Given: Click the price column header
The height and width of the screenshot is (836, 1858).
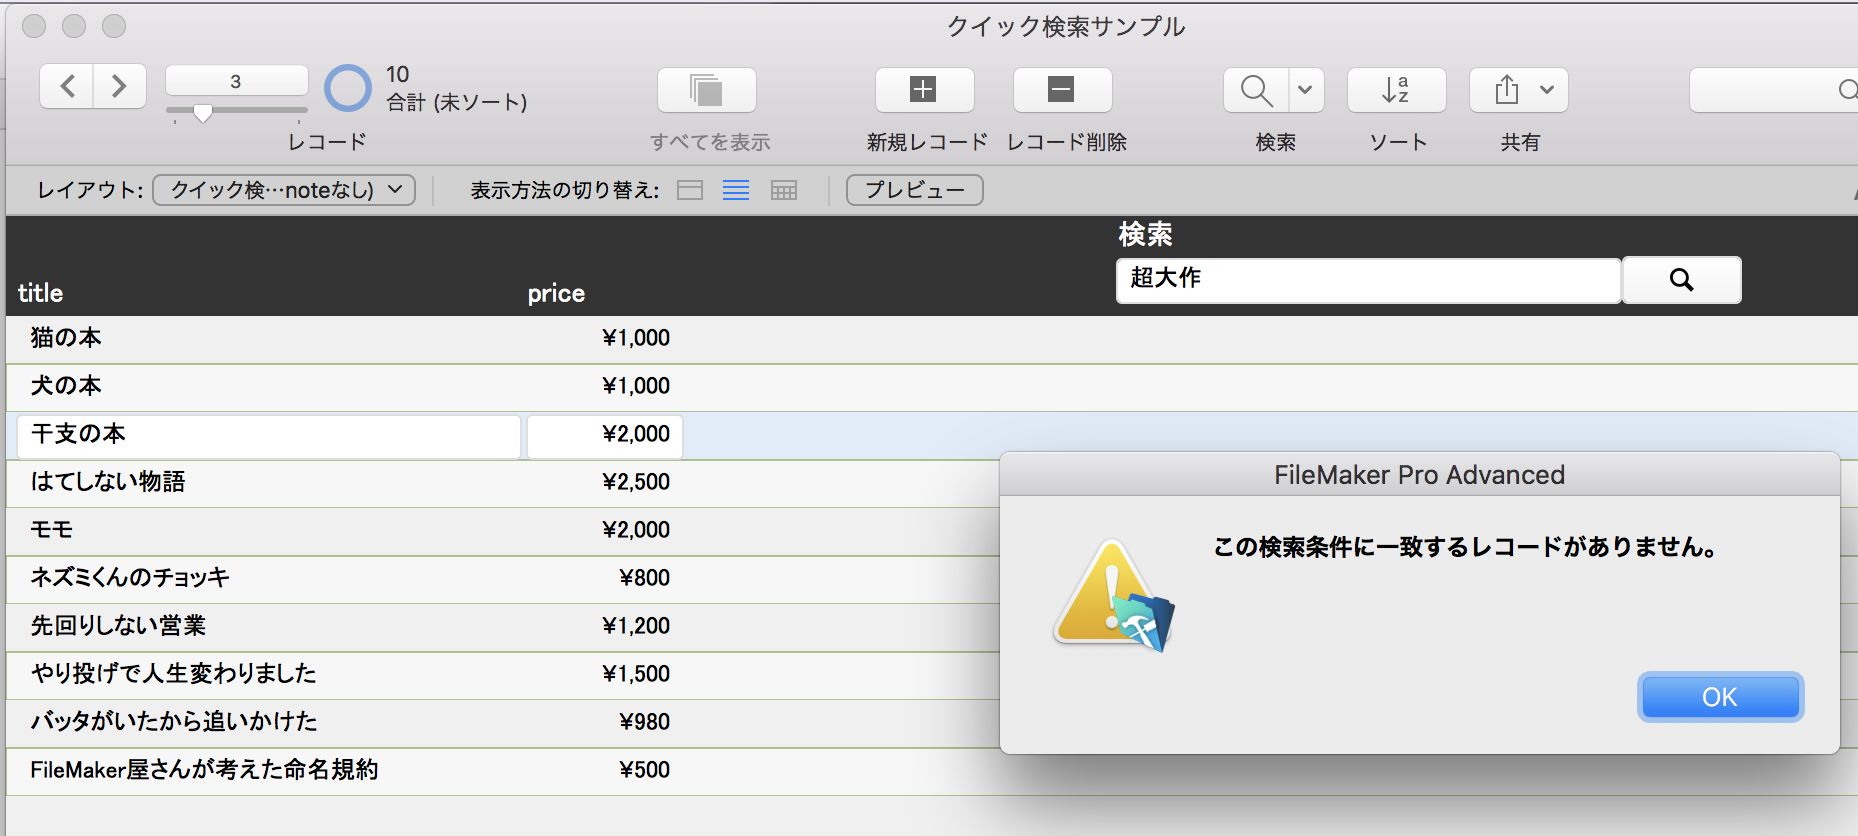Looking at the screenshot, I should 556,294.
